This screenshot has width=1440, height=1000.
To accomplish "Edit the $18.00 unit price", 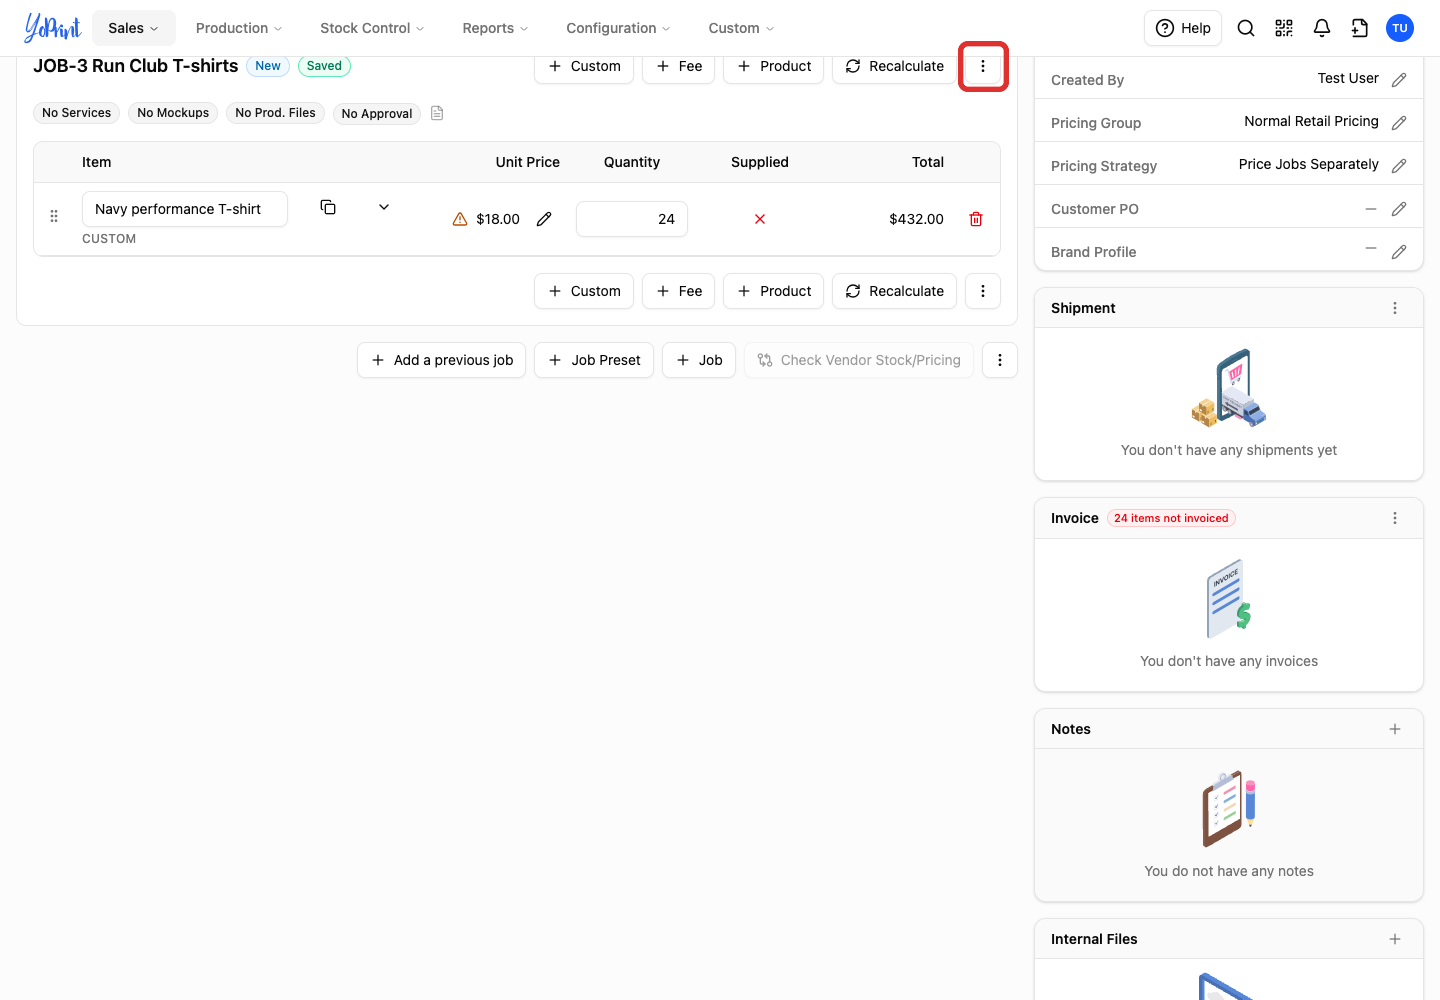I will 544,219.
